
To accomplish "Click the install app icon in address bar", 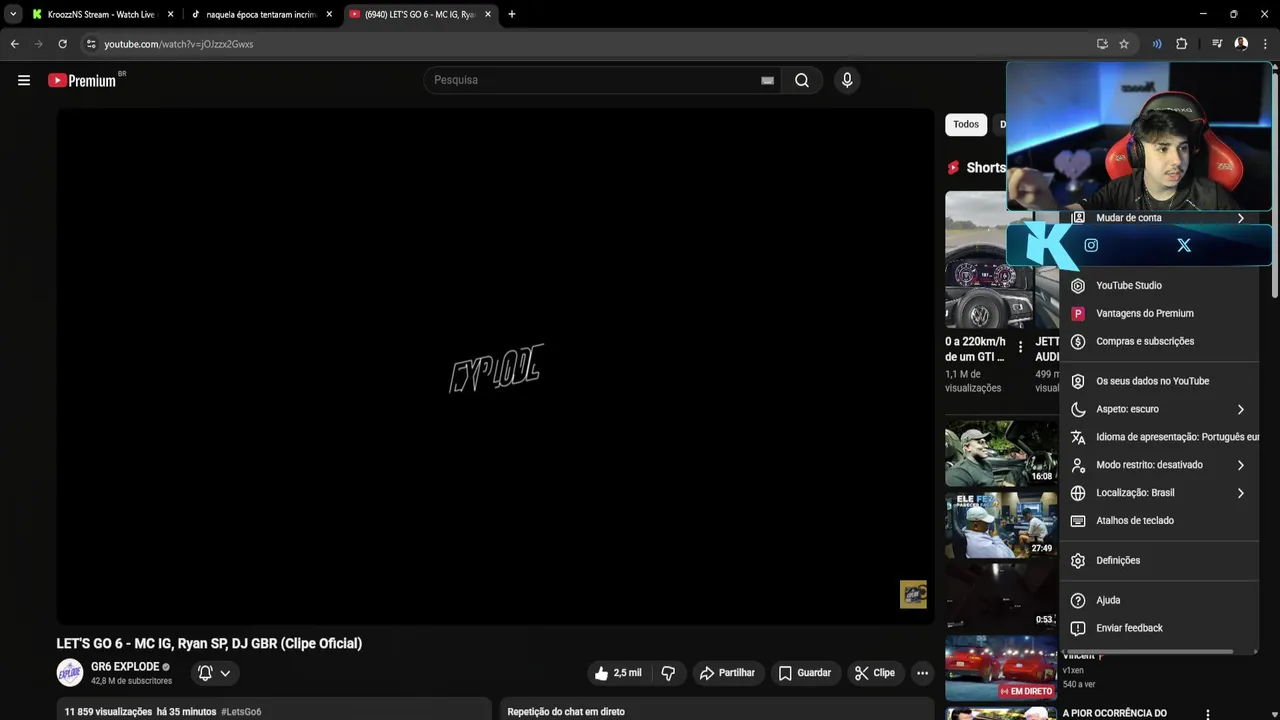I will point(1102,44).
